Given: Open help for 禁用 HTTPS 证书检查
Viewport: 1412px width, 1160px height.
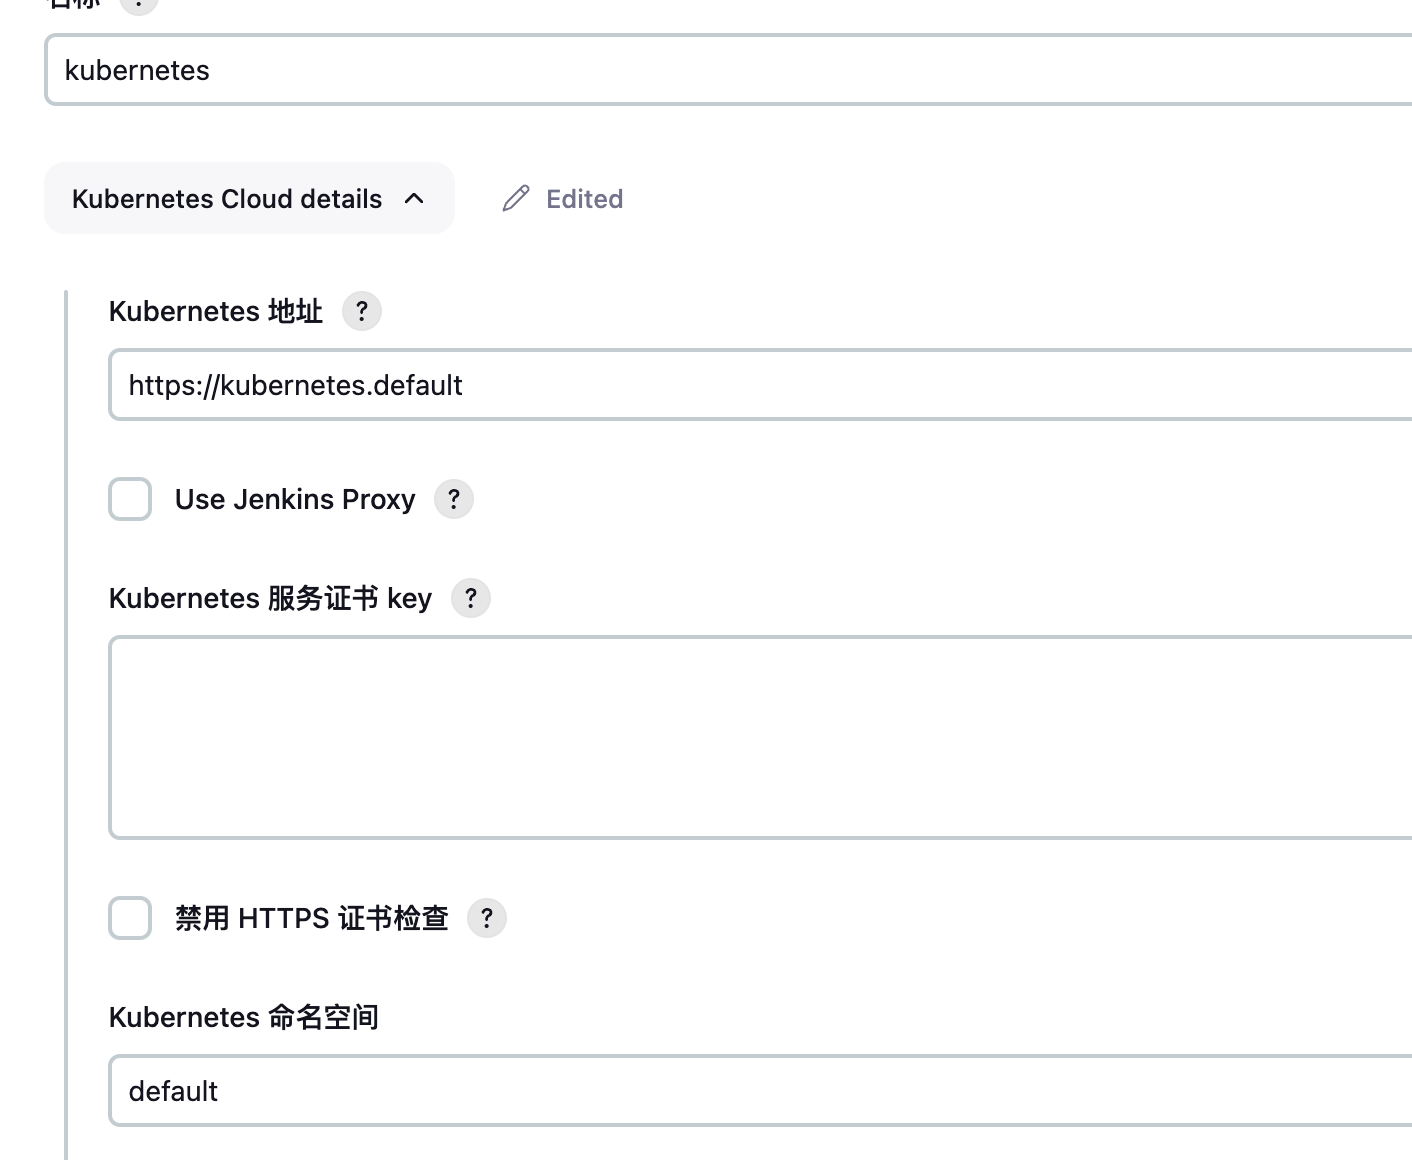Looking at the screenshot, I should click(487, 918).
